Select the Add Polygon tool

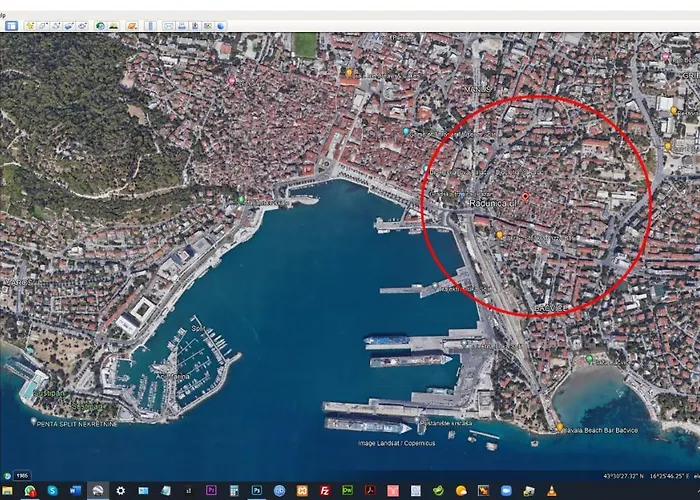pos(43,25)
